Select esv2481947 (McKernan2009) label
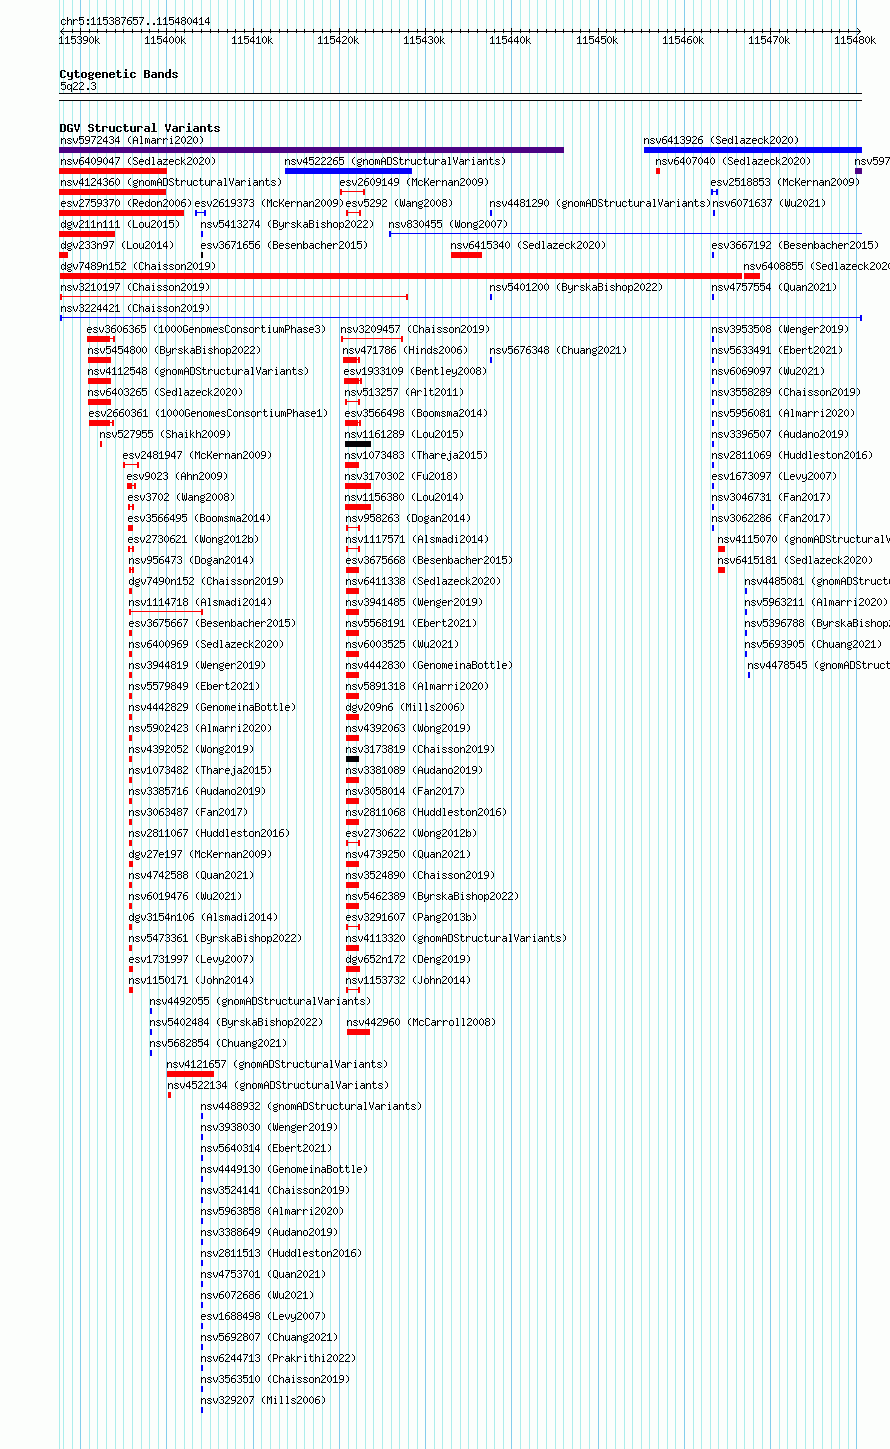 coord(197,456)
